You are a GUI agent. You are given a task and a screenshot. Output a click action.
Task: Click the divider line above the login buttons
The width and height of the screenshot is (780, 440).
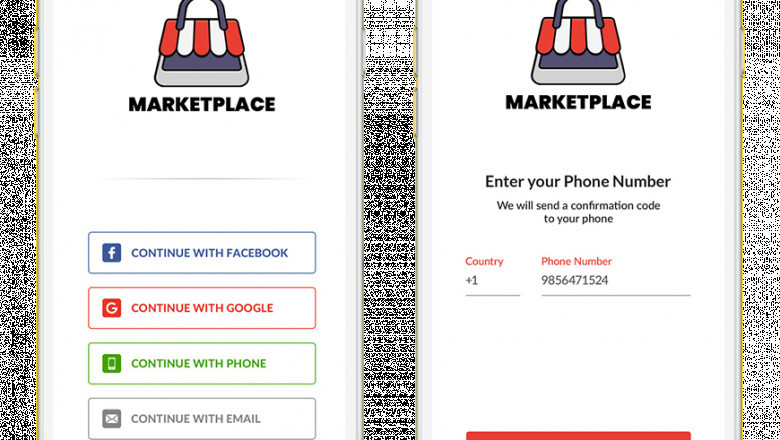pos(202,179)
